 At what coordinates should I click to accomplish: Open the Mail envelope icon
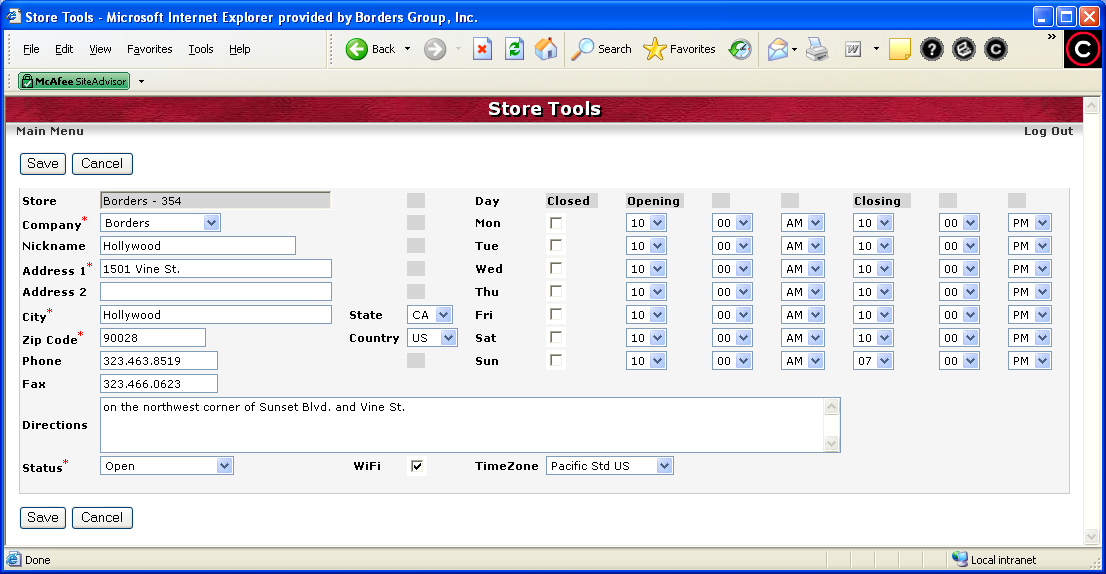point(777,49)
